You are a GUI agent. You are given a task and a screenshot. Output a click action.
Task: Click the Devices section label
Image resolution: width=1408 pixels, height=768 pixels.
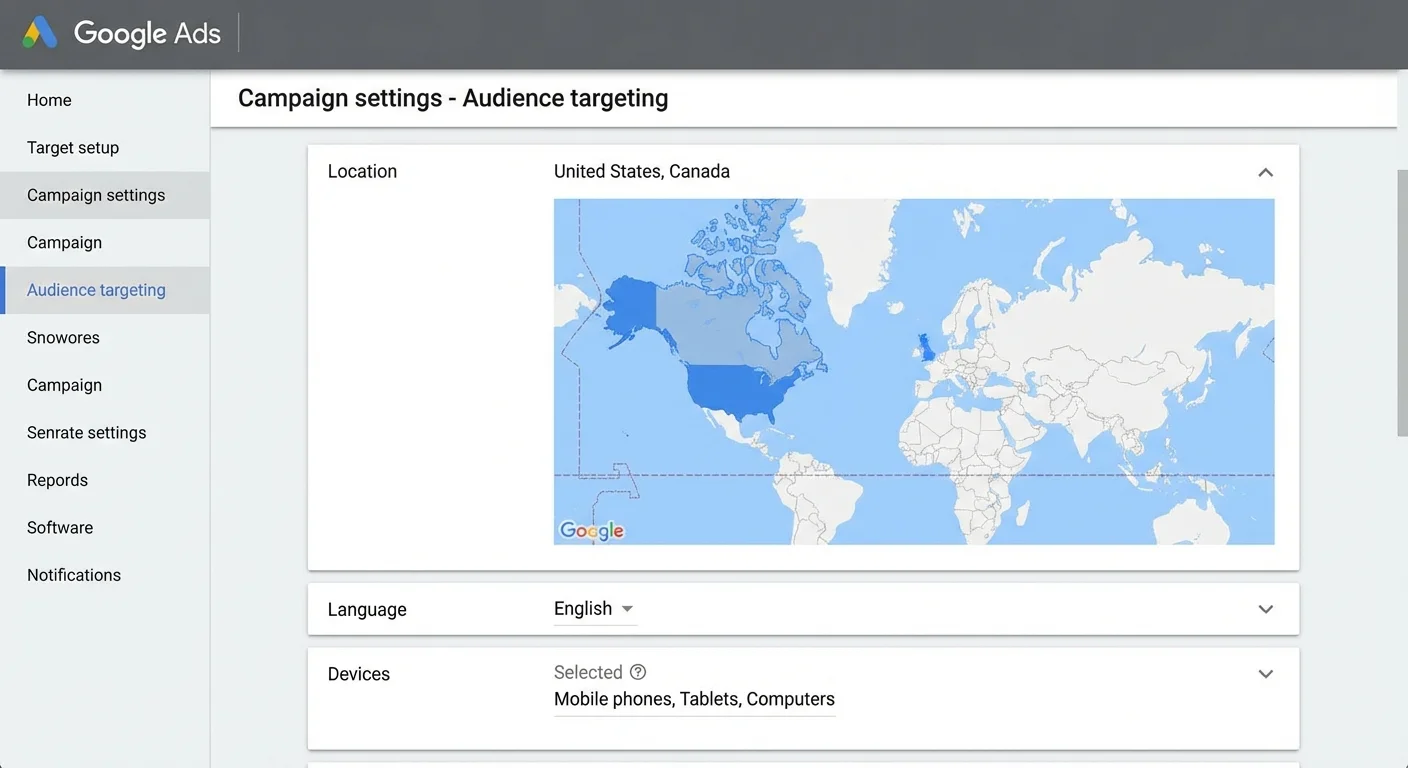click(x=359, y=674)
